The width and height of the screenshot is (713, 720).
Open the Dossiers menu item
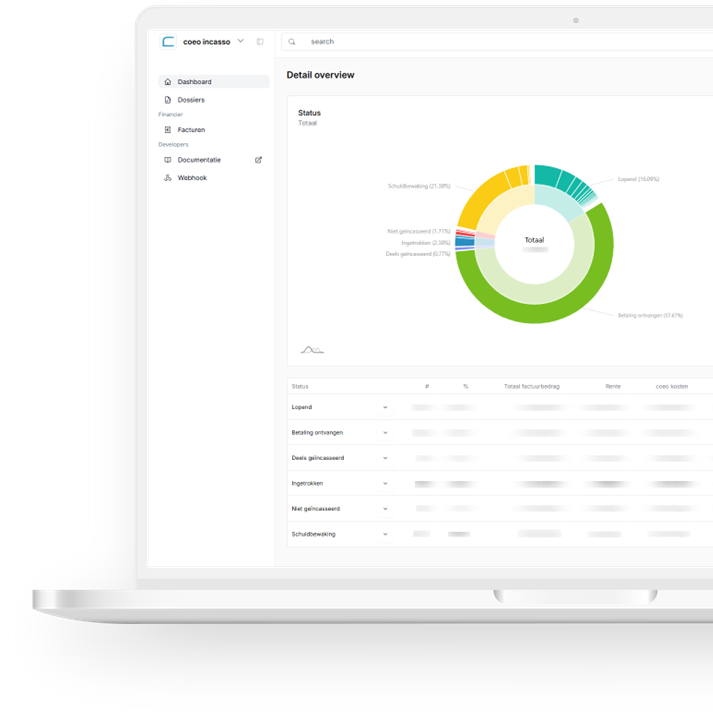tap(191, 100)
